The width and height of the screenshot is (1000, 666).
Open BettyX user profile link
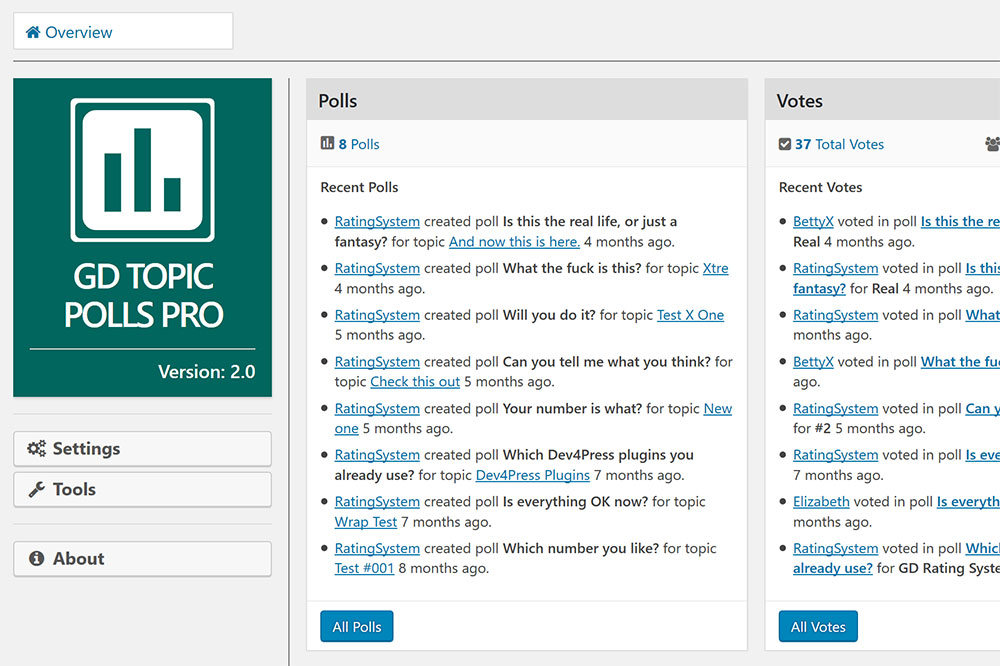[x=813, y=222]
